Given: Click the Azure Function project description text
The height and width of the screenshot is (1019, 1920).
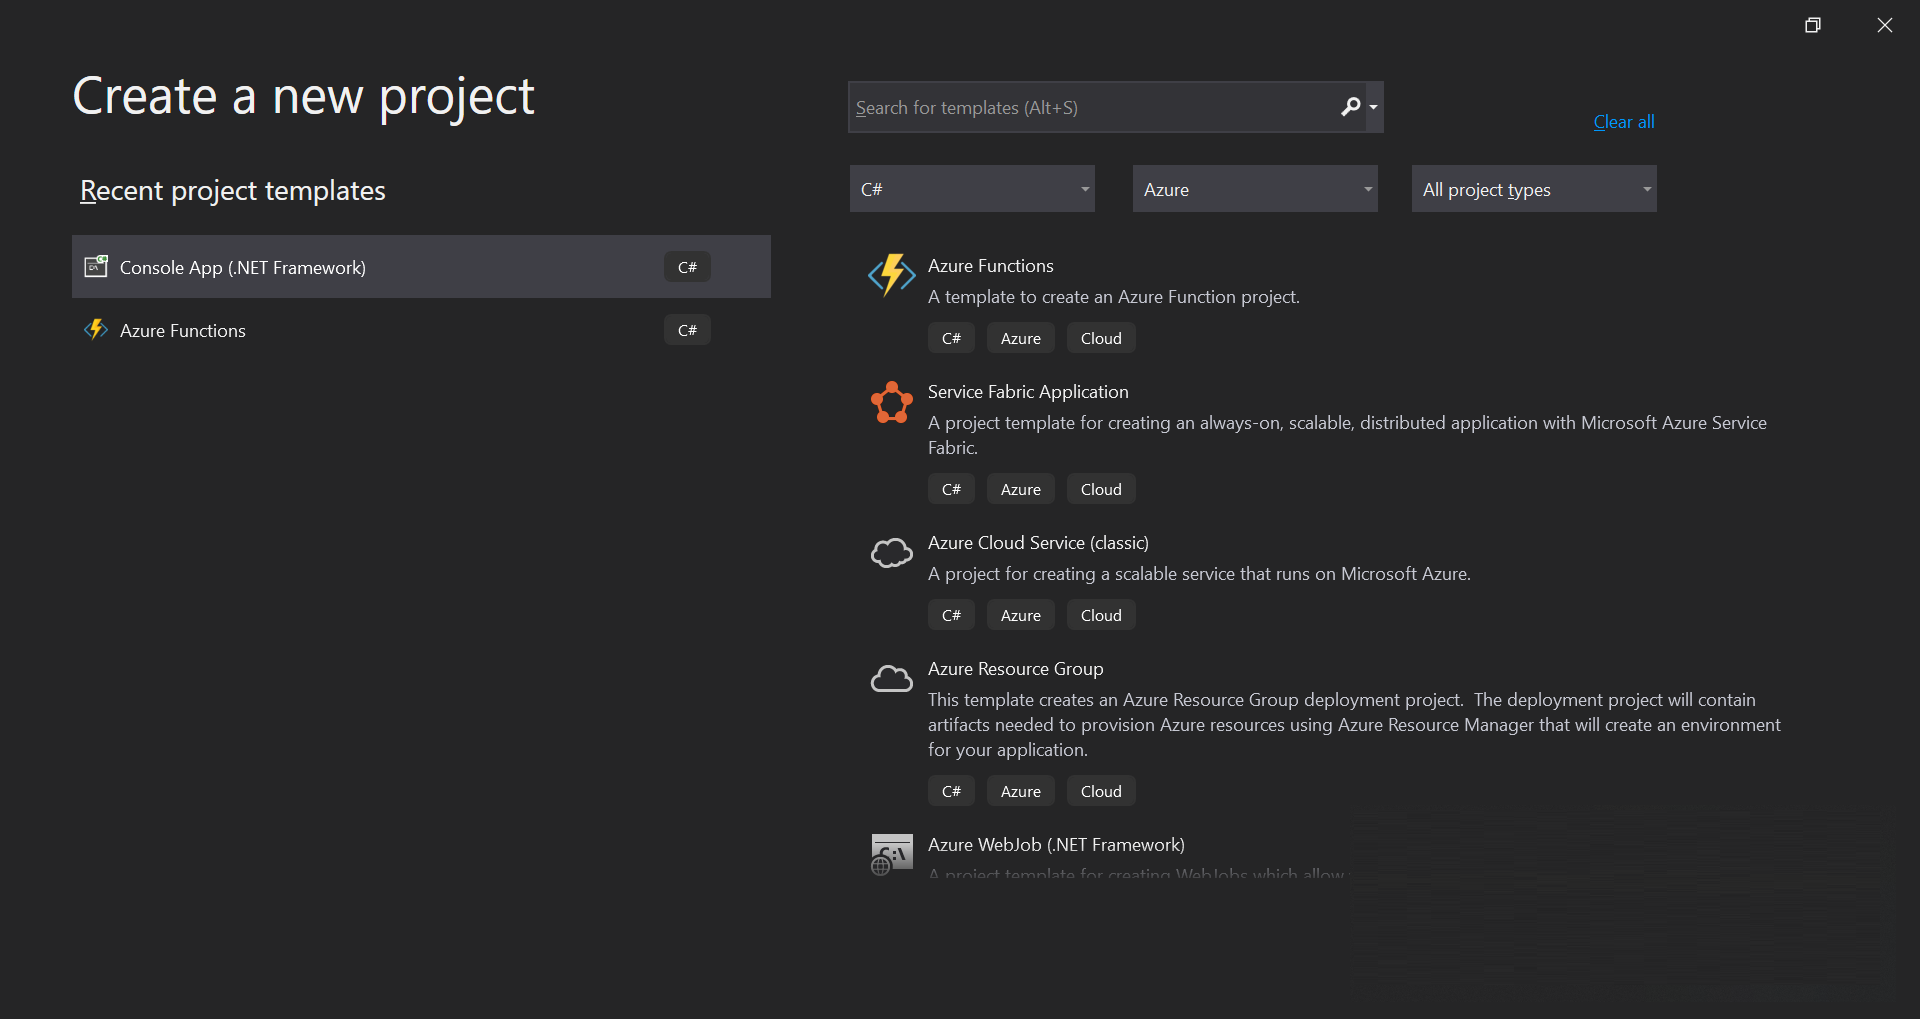Looking at the screenshot, I should (x=1114, y=297).
